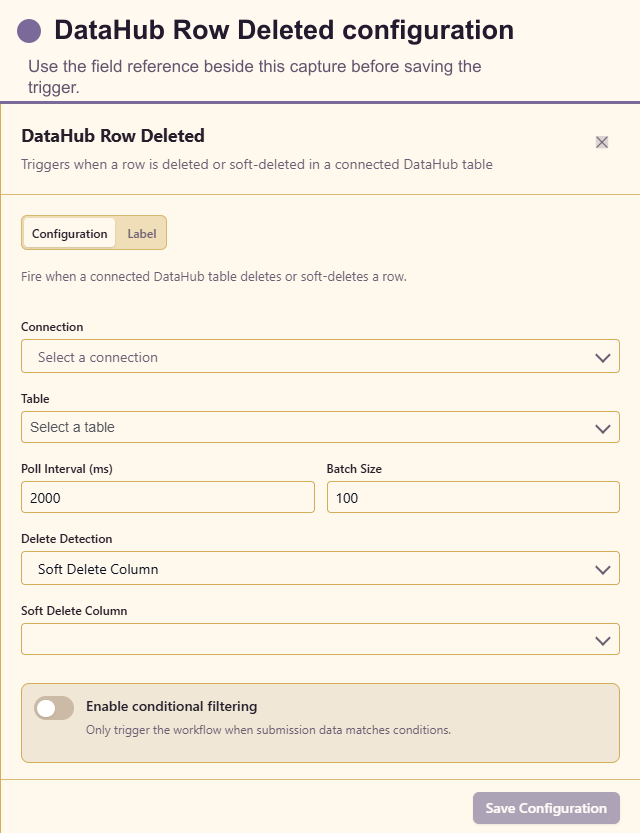Open the Table dropdown
The height and width of the screenshot is (833, 640).
[320, 427]
